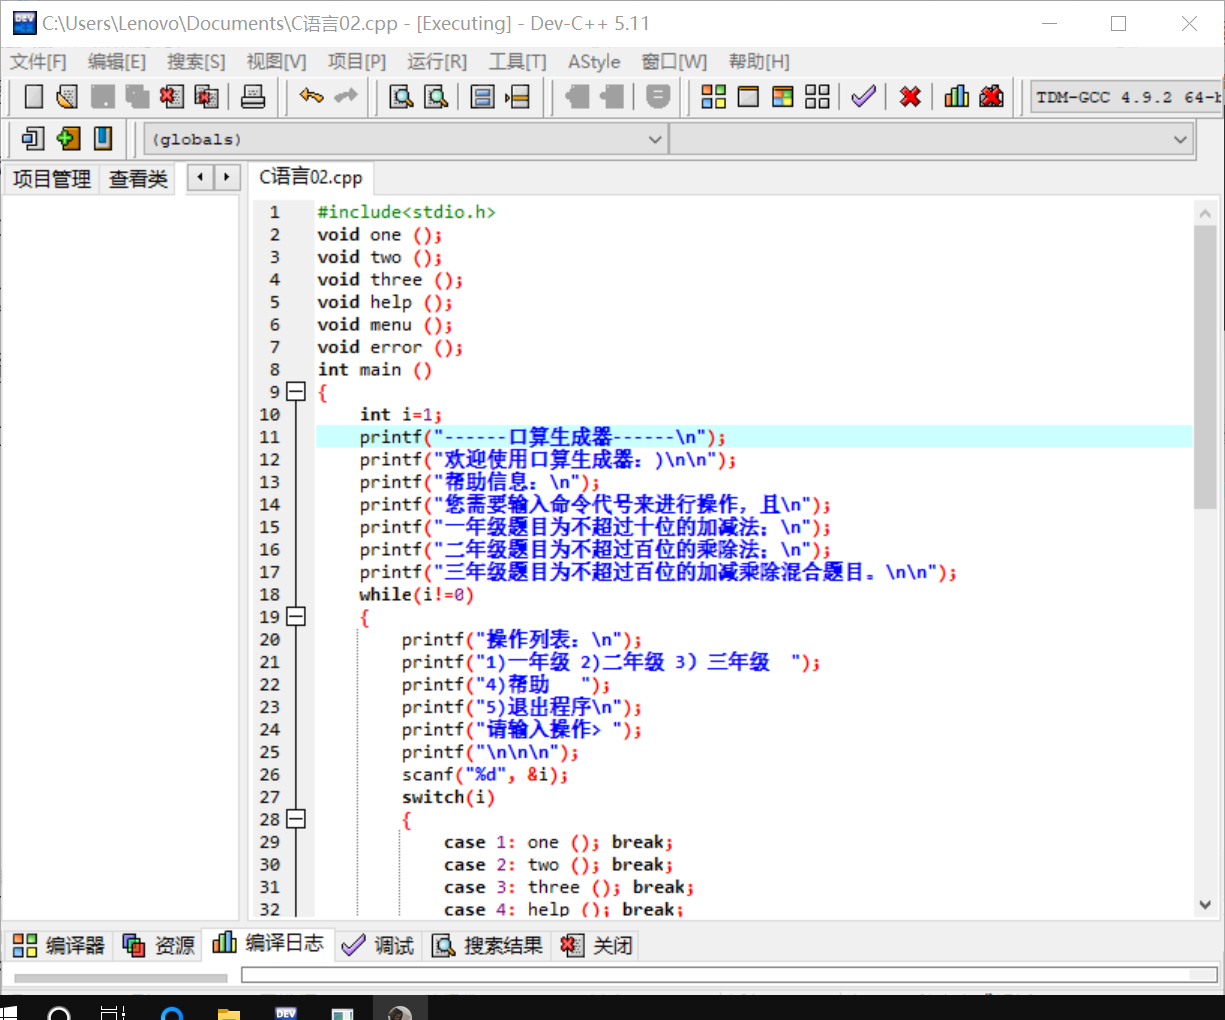Select the C语言02.cpp editor tab
Viewport: 1225px width, 1020px height.
tap(311, 177)
